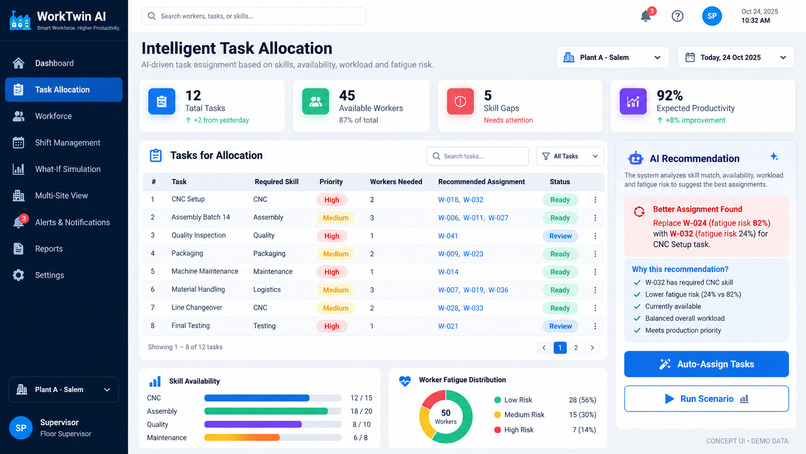
Task: Open row menu for Machine Maintenance task
Action: [595, 271]
